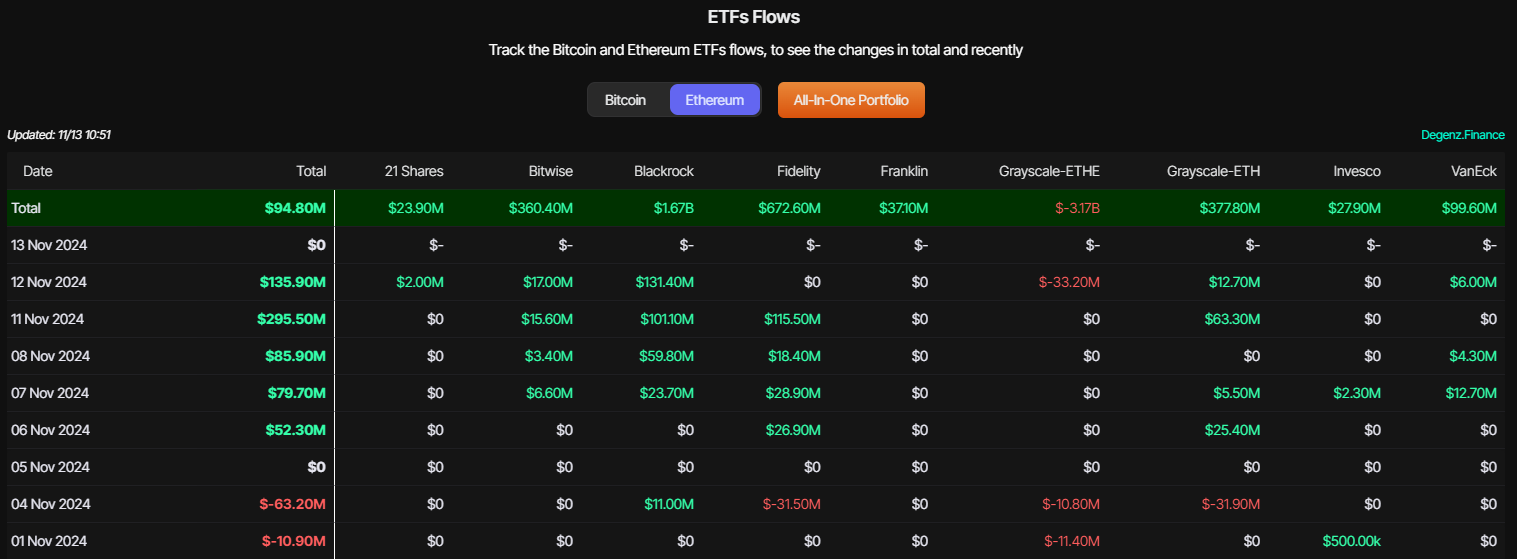Click the Date column header
The width and height of the screenshot is (1517, 559).
pyautogui.click(x=38, y=171)
